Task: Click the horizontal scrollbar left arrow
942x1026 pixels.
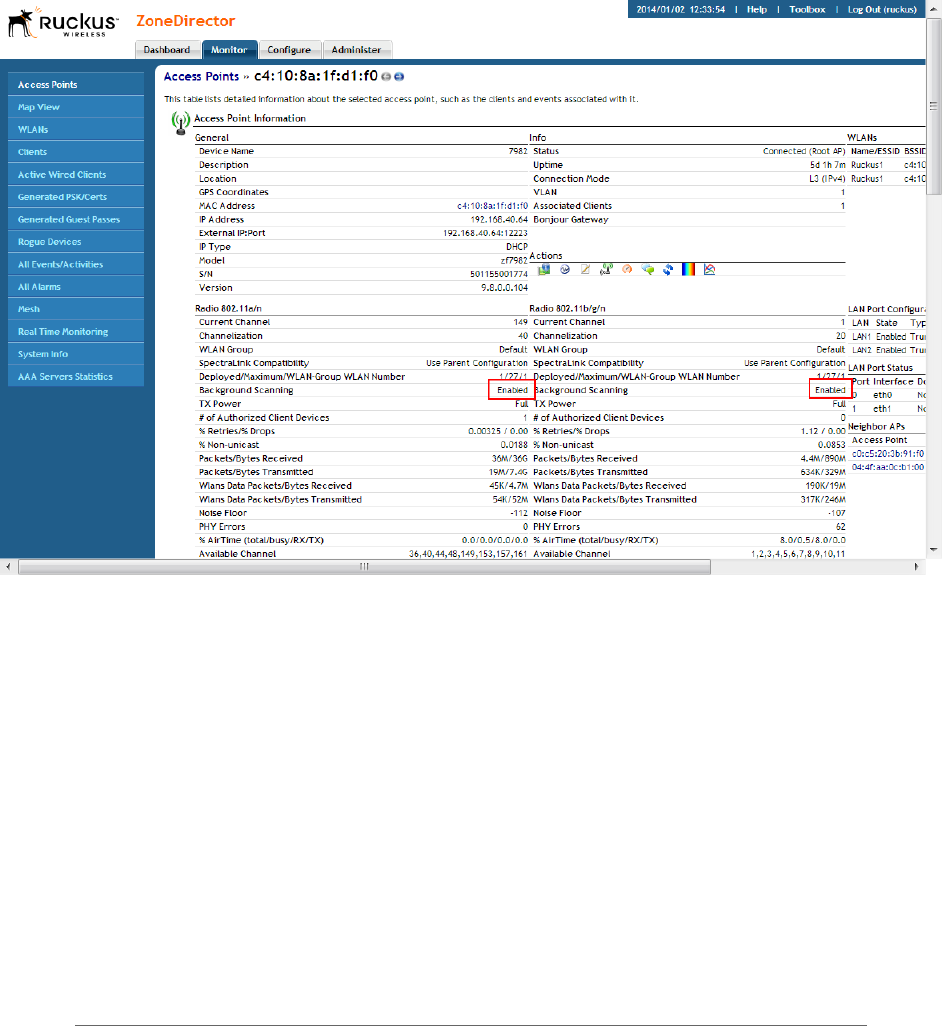Action: 8,567
